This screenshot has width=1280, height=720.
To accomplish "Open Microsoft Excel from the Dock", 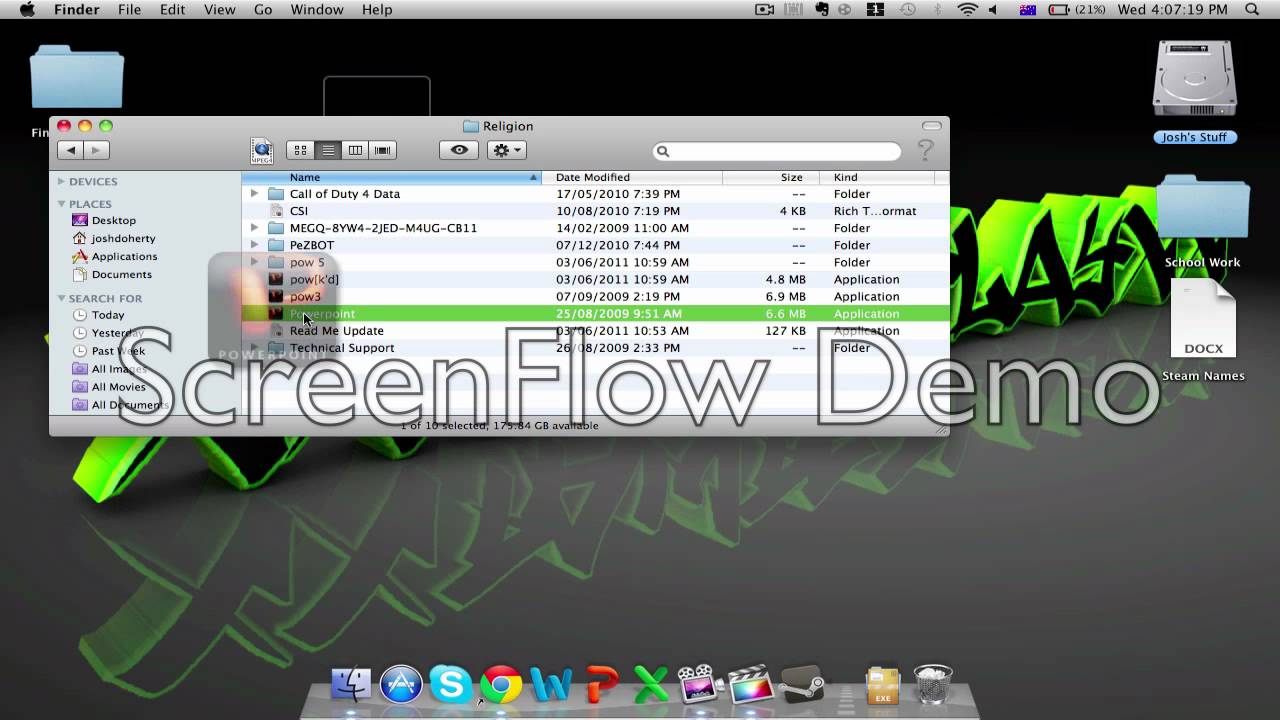I will tap(651, 686).
